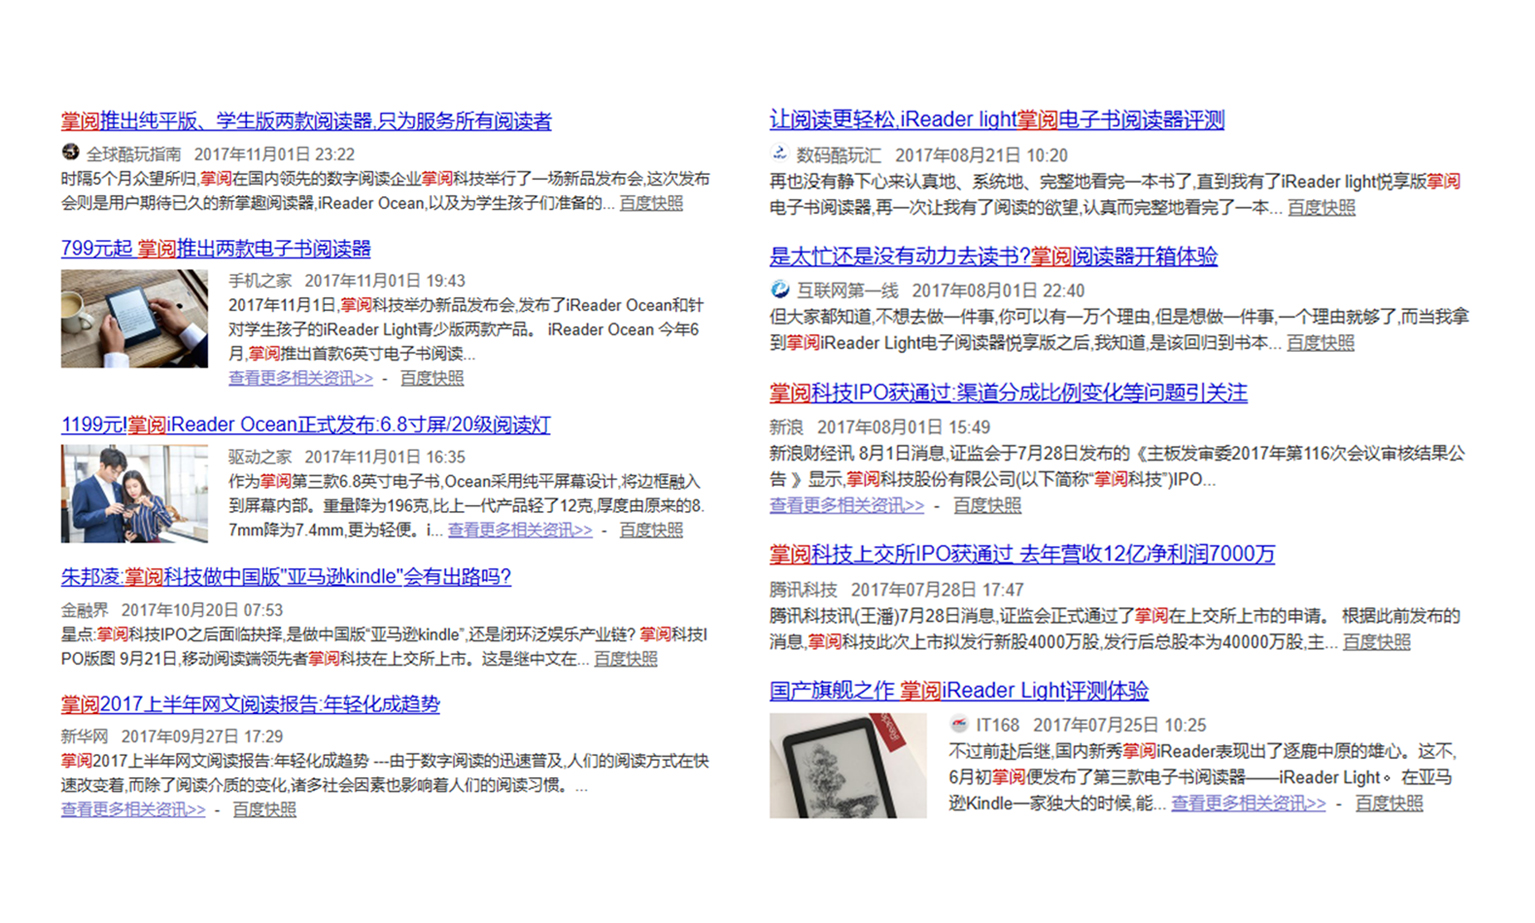Click source name IT168
The height and width of the screenshot is (923, 1535).
tap(998, 725)
